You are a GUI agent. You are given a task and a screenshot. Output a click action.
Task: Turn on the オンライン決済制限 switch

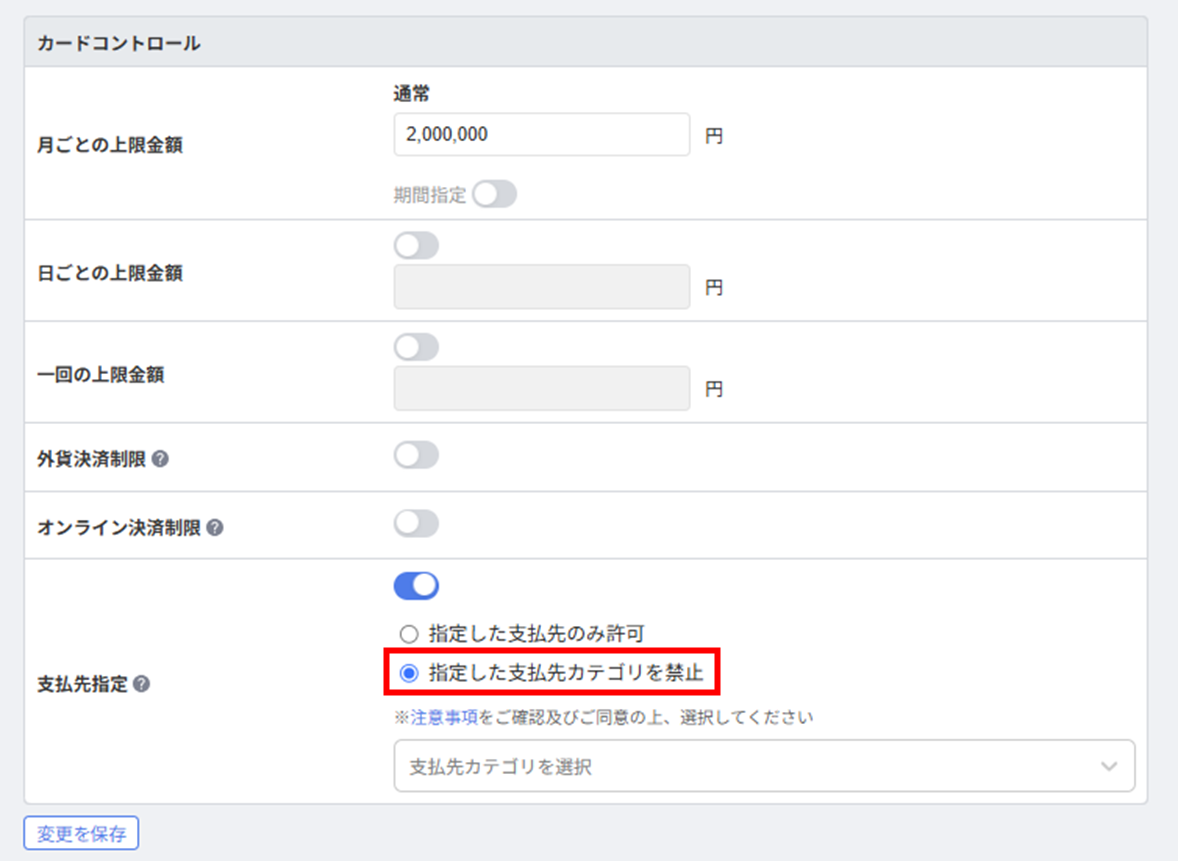tap(416, 524)
